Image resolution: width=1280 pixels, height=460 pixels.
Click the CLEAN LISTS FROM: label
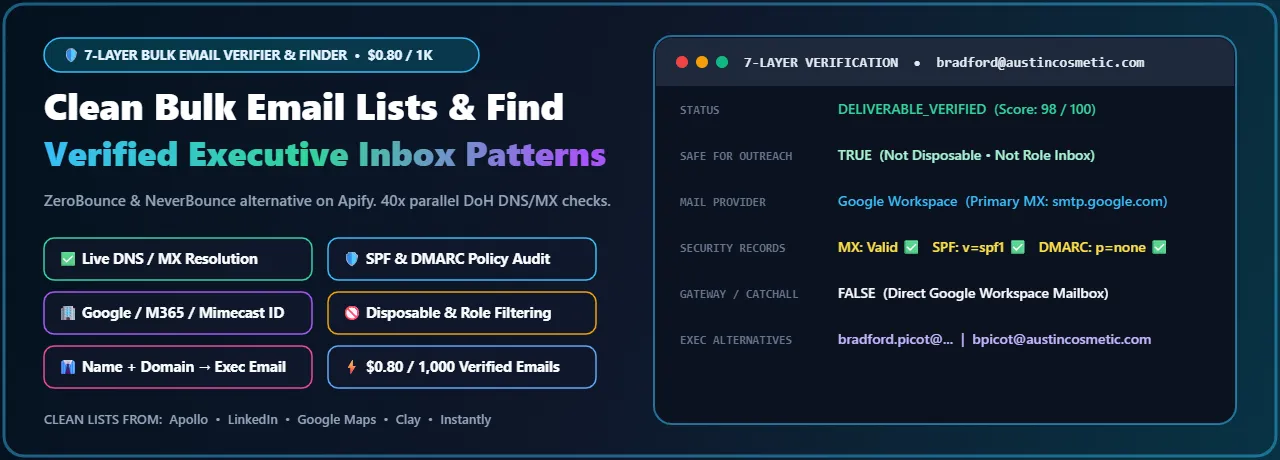point(103,420)
